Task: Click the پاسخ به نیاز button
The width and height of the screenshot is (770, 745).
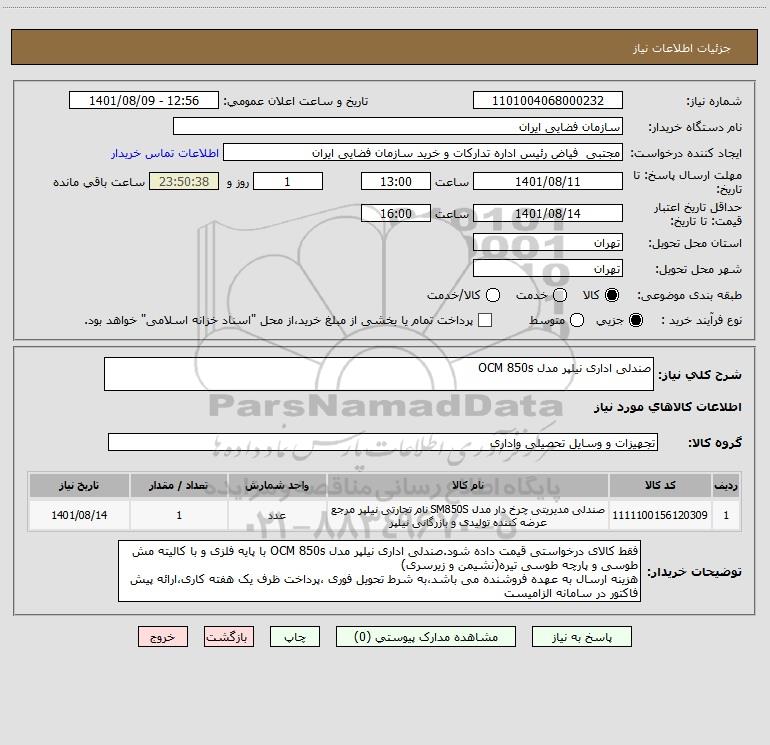Action: (582, 637)
